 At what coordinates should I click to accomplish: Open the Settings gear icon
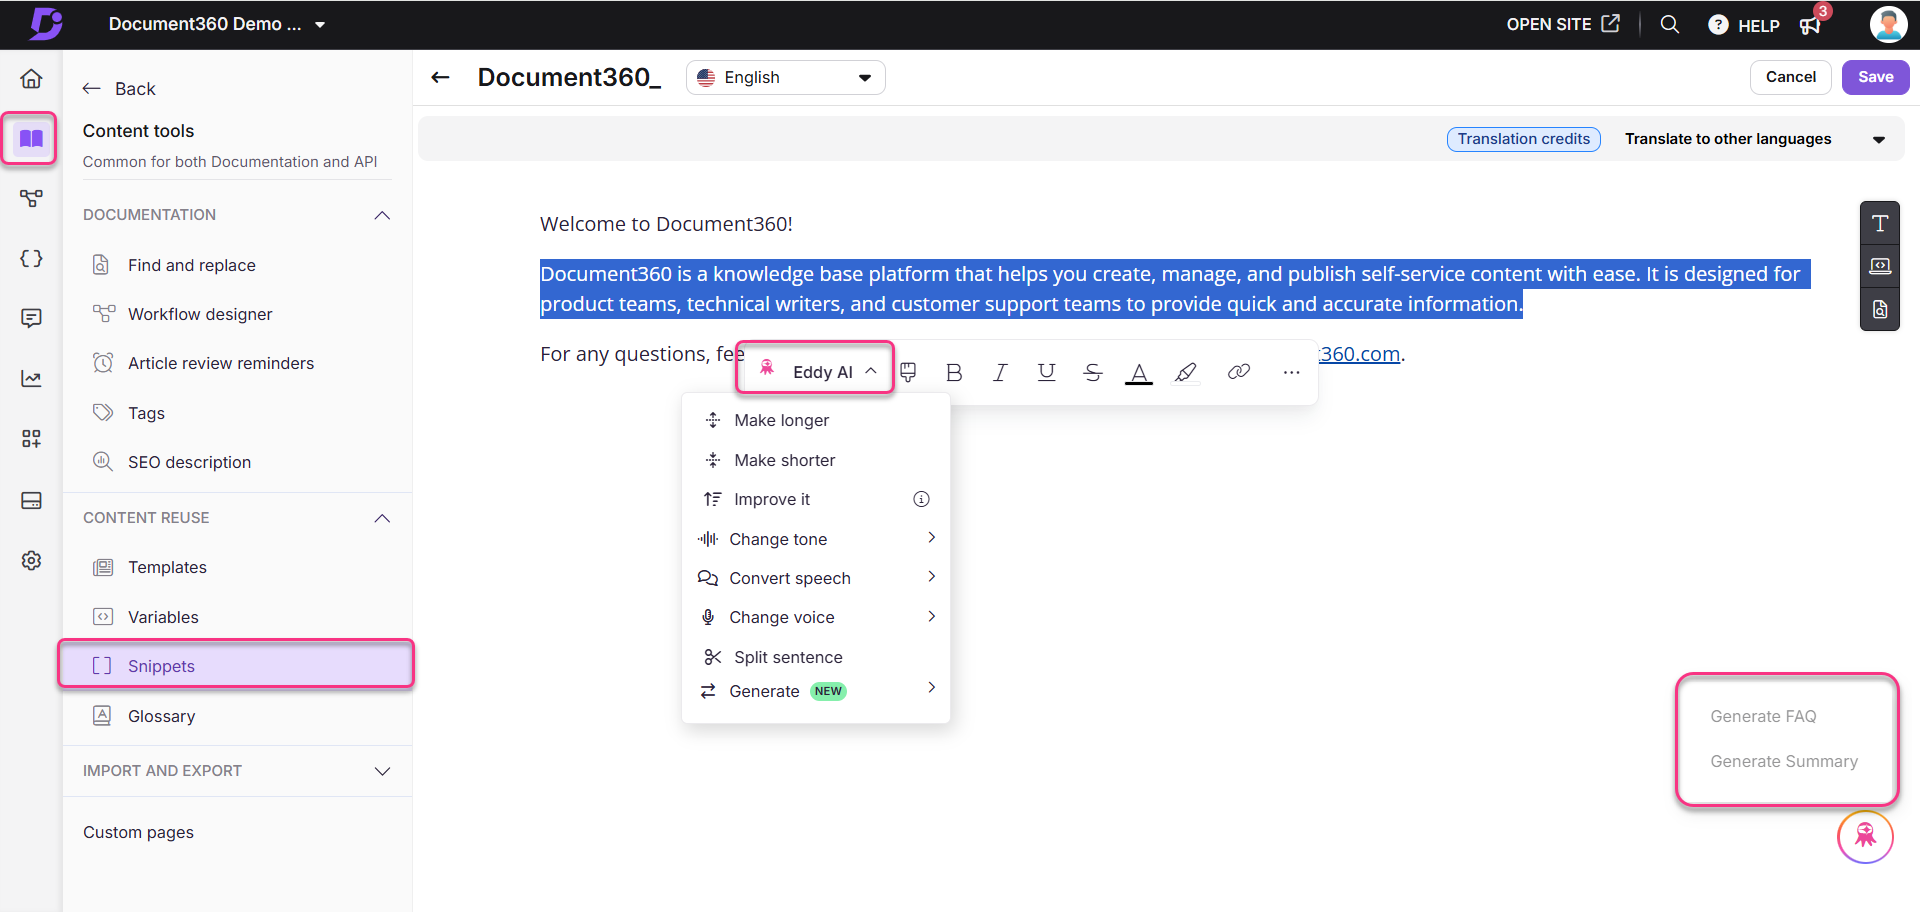point(31,560)
